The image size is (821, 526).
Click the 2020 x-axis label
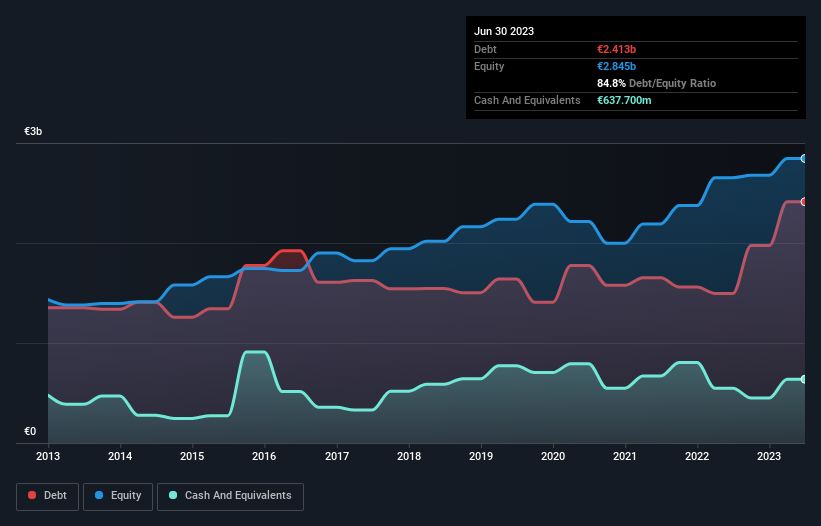click(553, 456)
